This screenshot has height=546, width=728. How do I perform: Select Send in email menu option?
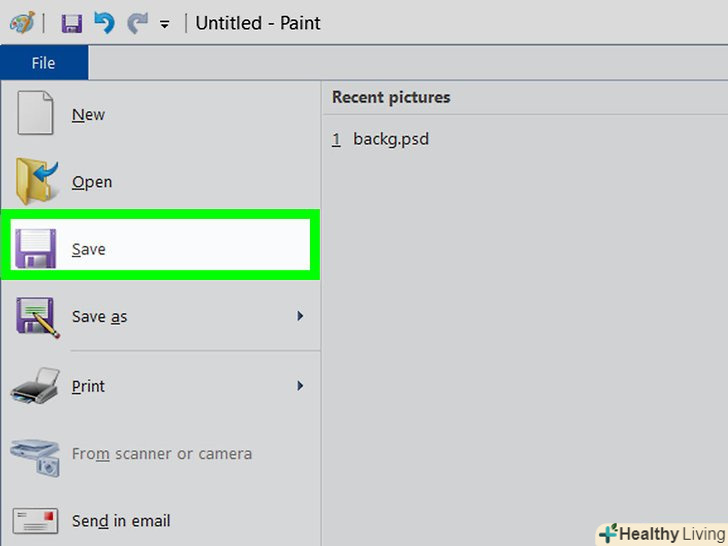click(120, 521)
